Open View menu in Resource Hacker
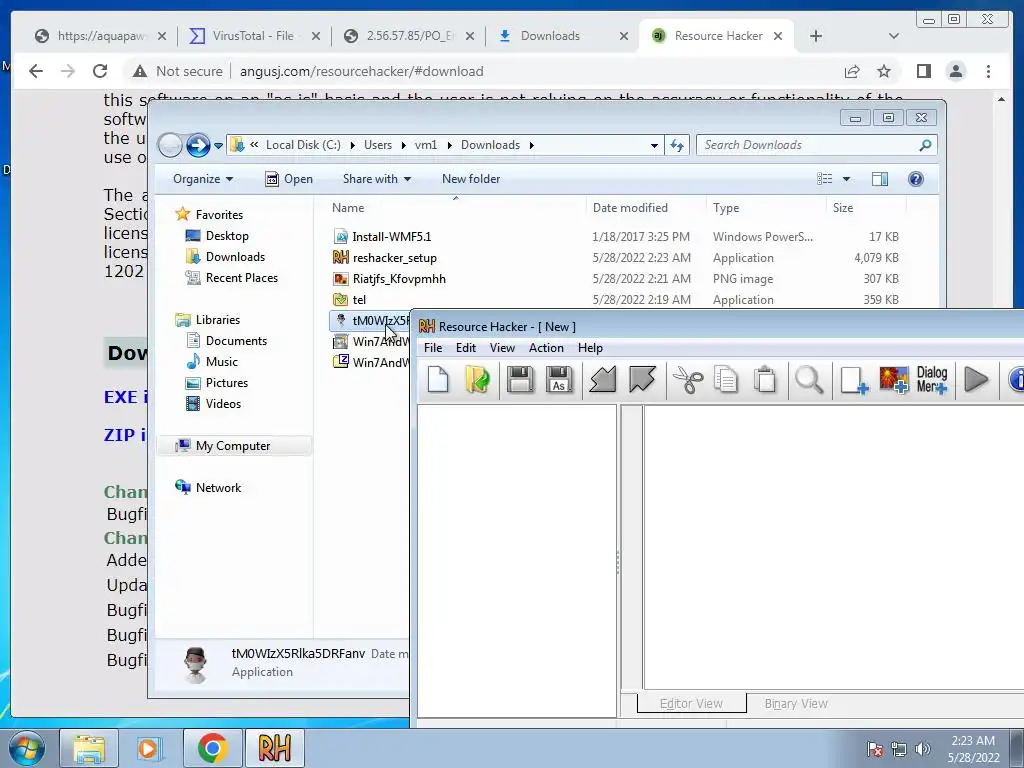 pos(502,348)
